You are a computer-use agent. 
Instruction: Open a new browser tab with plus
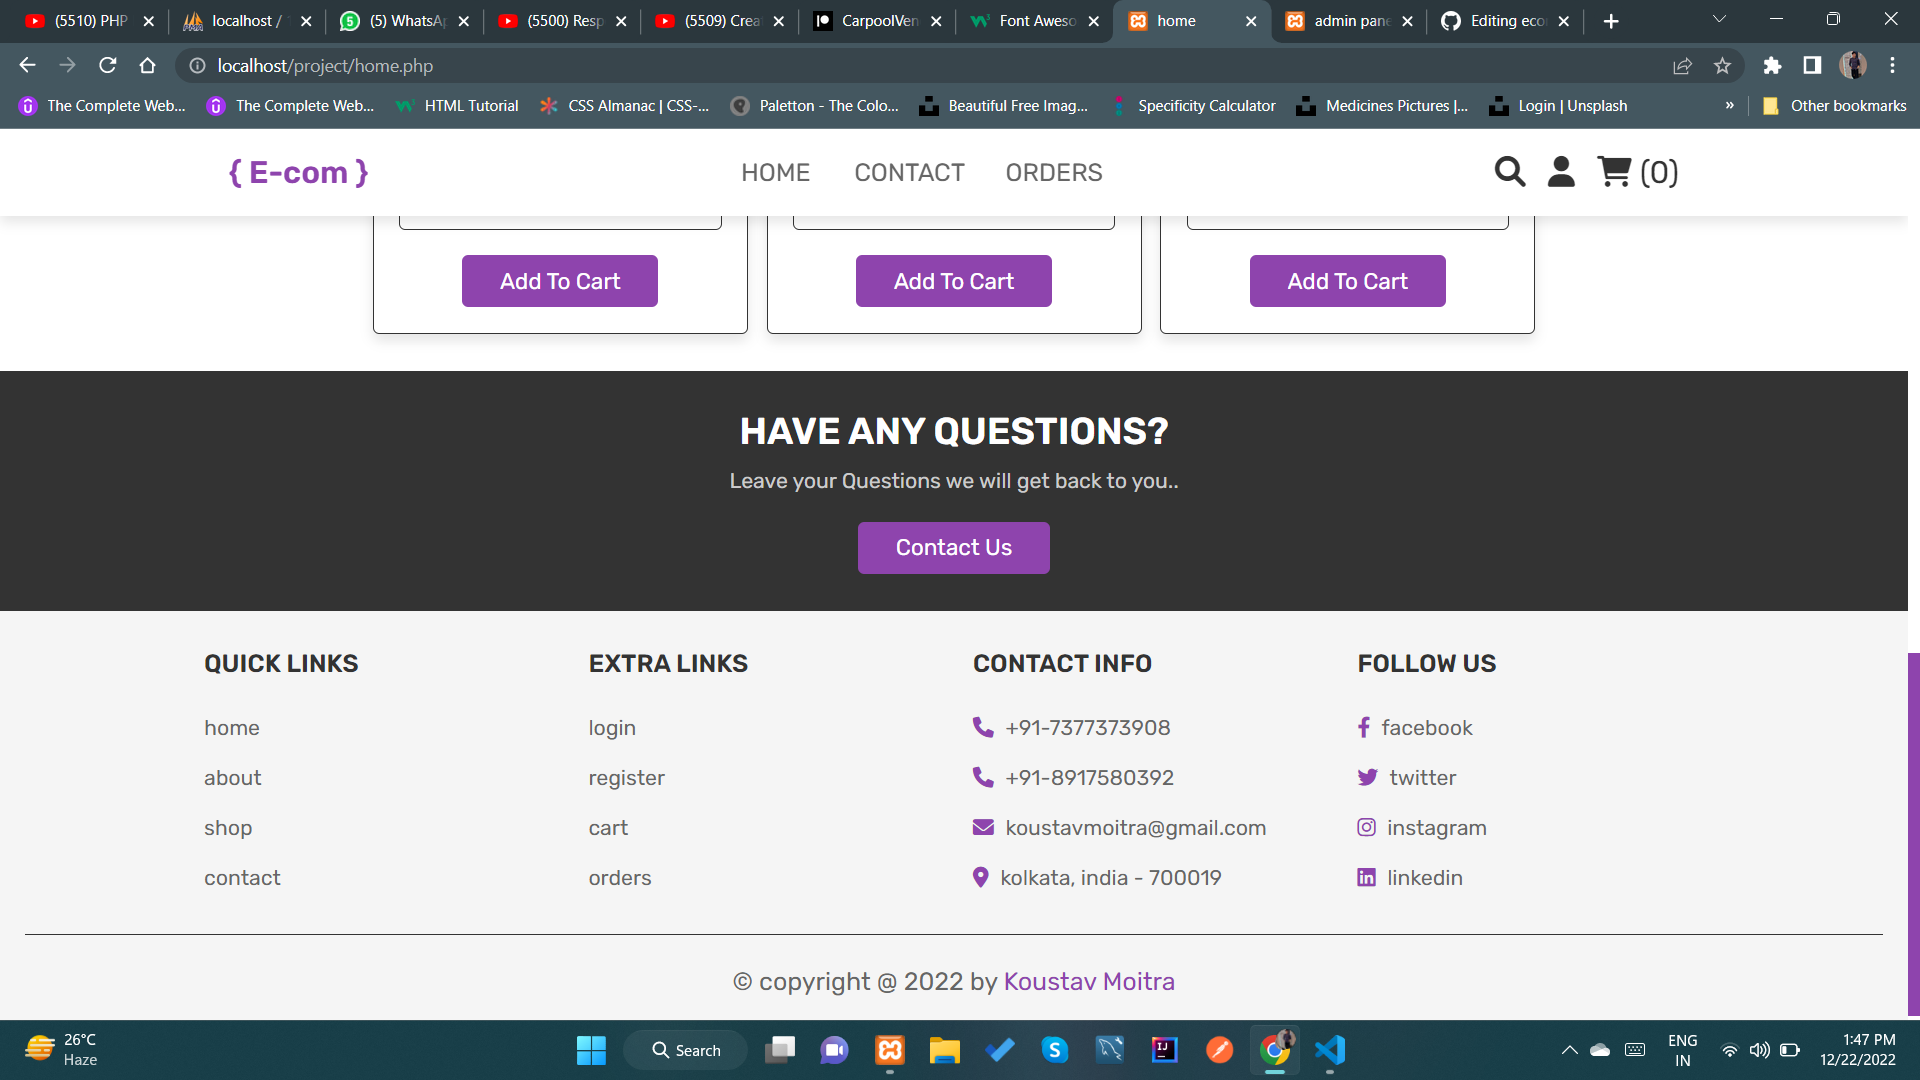click(x=1611, y=21)
